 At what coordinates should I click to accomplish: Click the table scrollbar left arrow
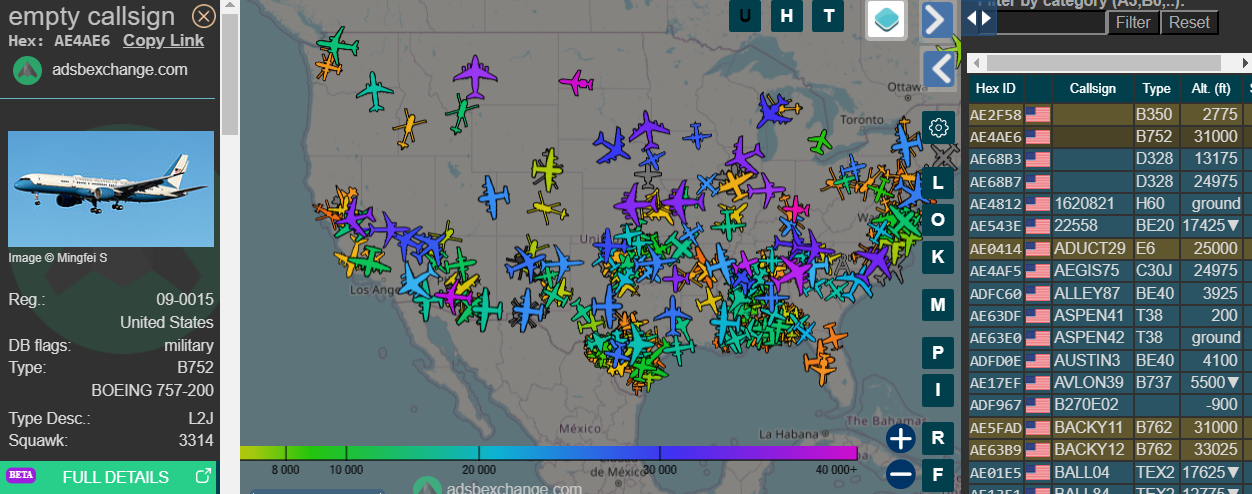976,62
